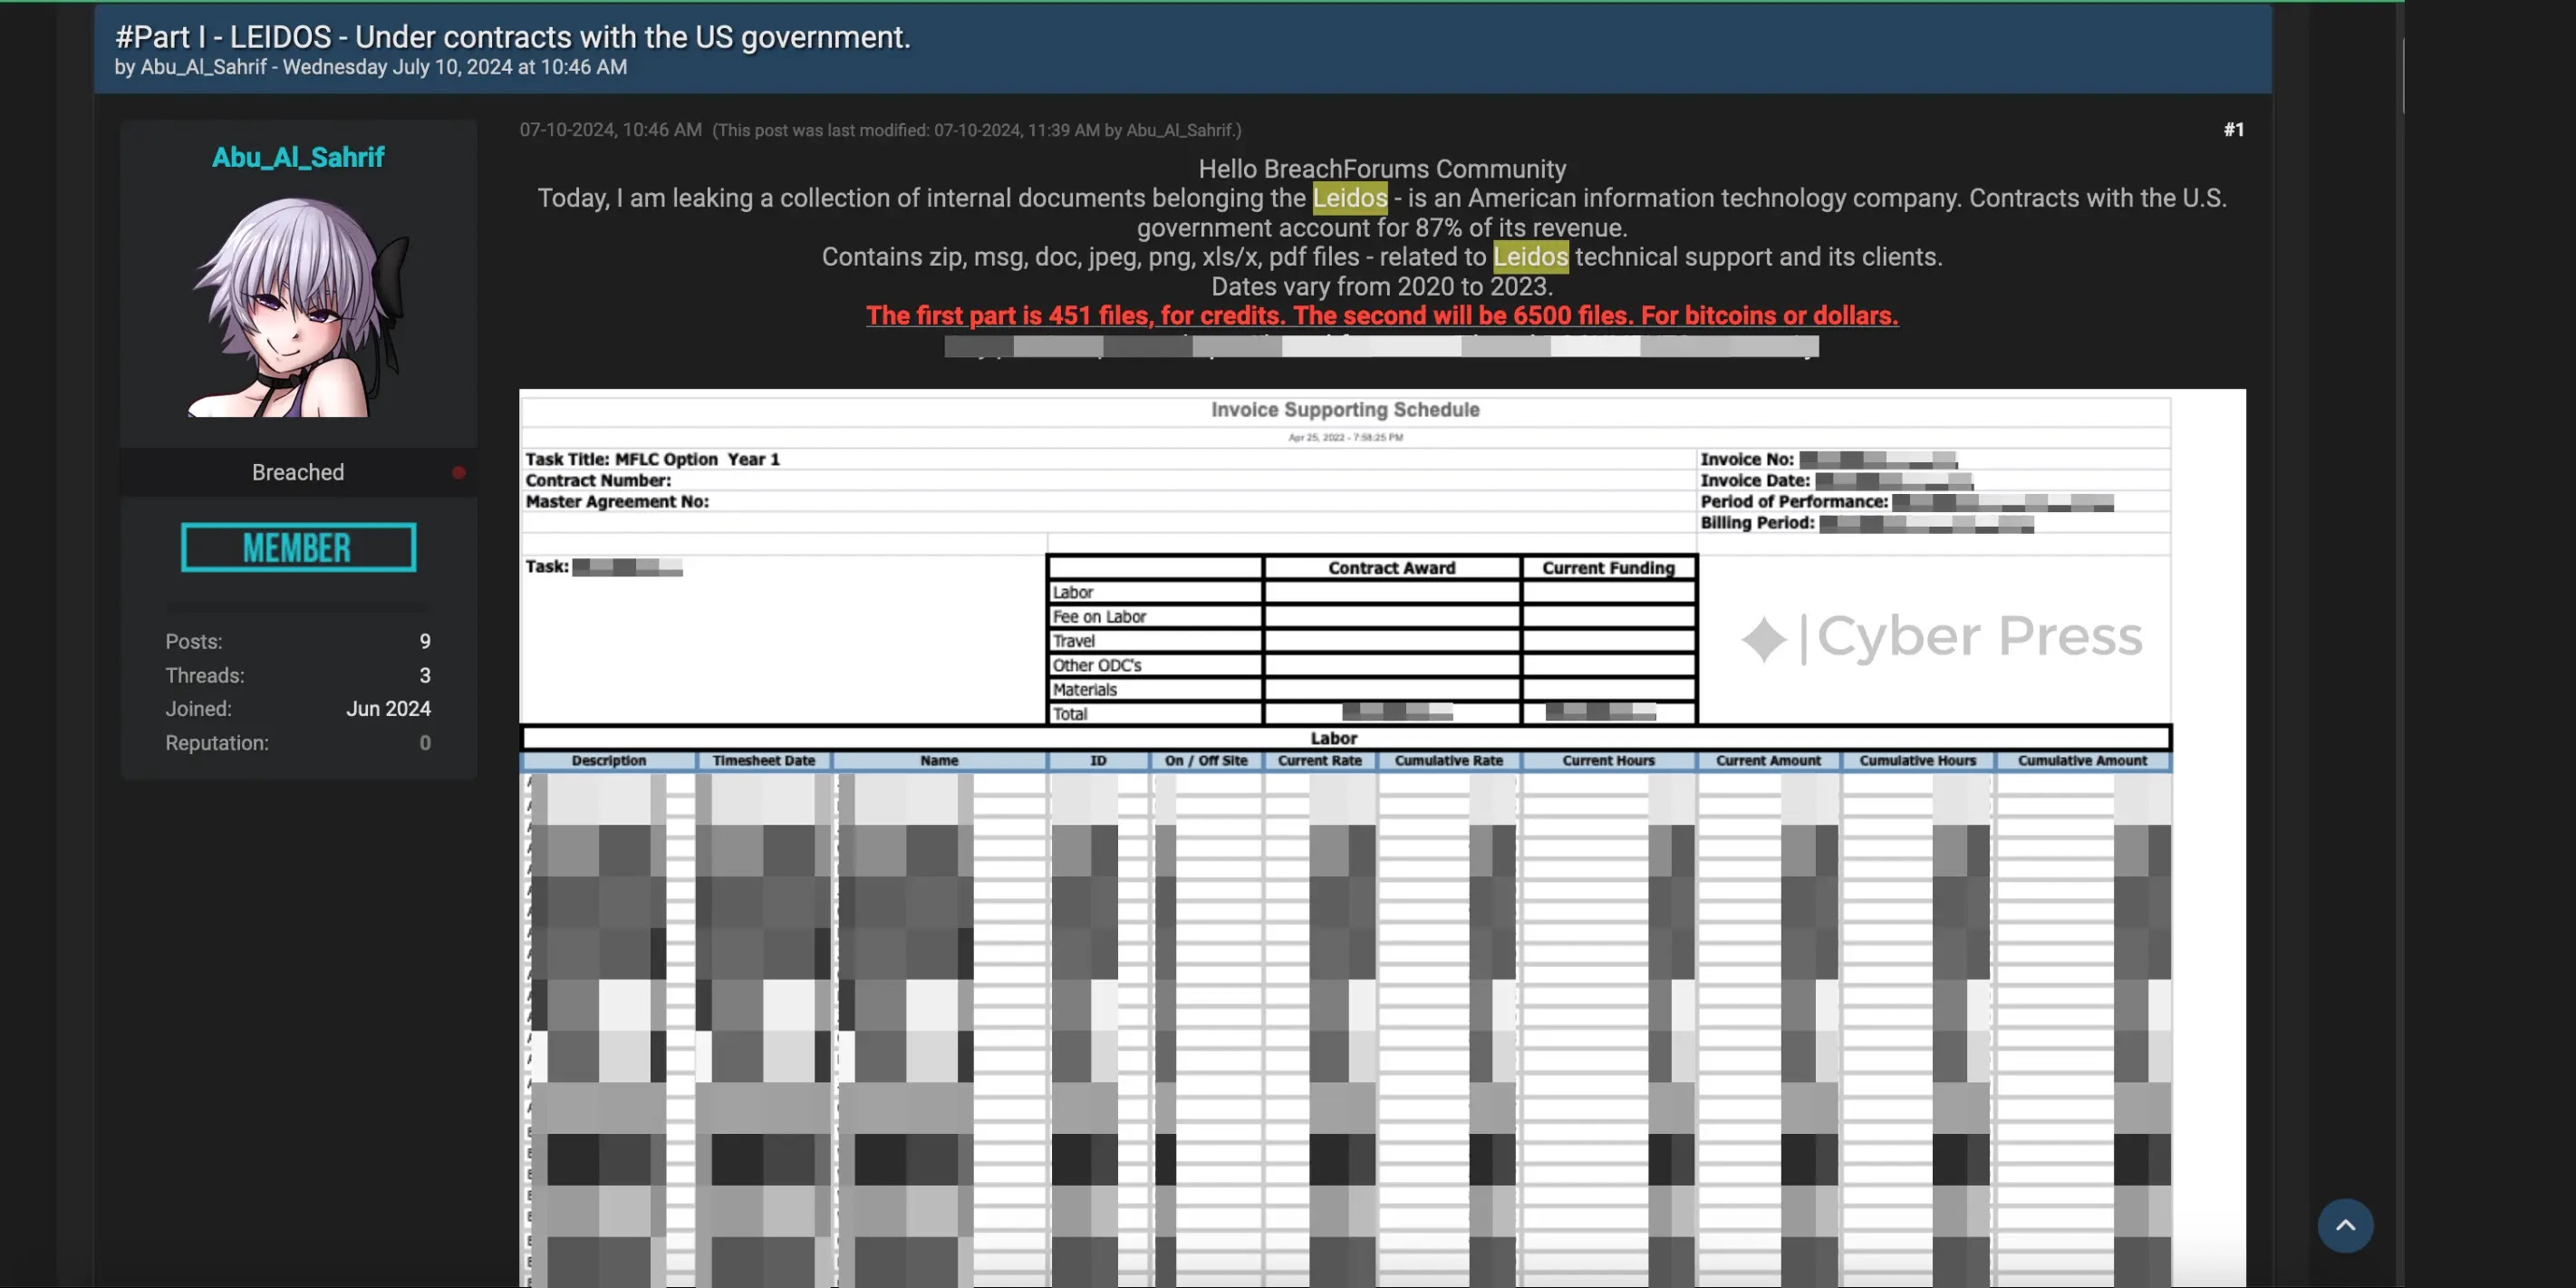The width and height of the screenshot is (2576, 1288).
Task: Click the "Current Amount" column header
Action: click(x=1768, y=761)
